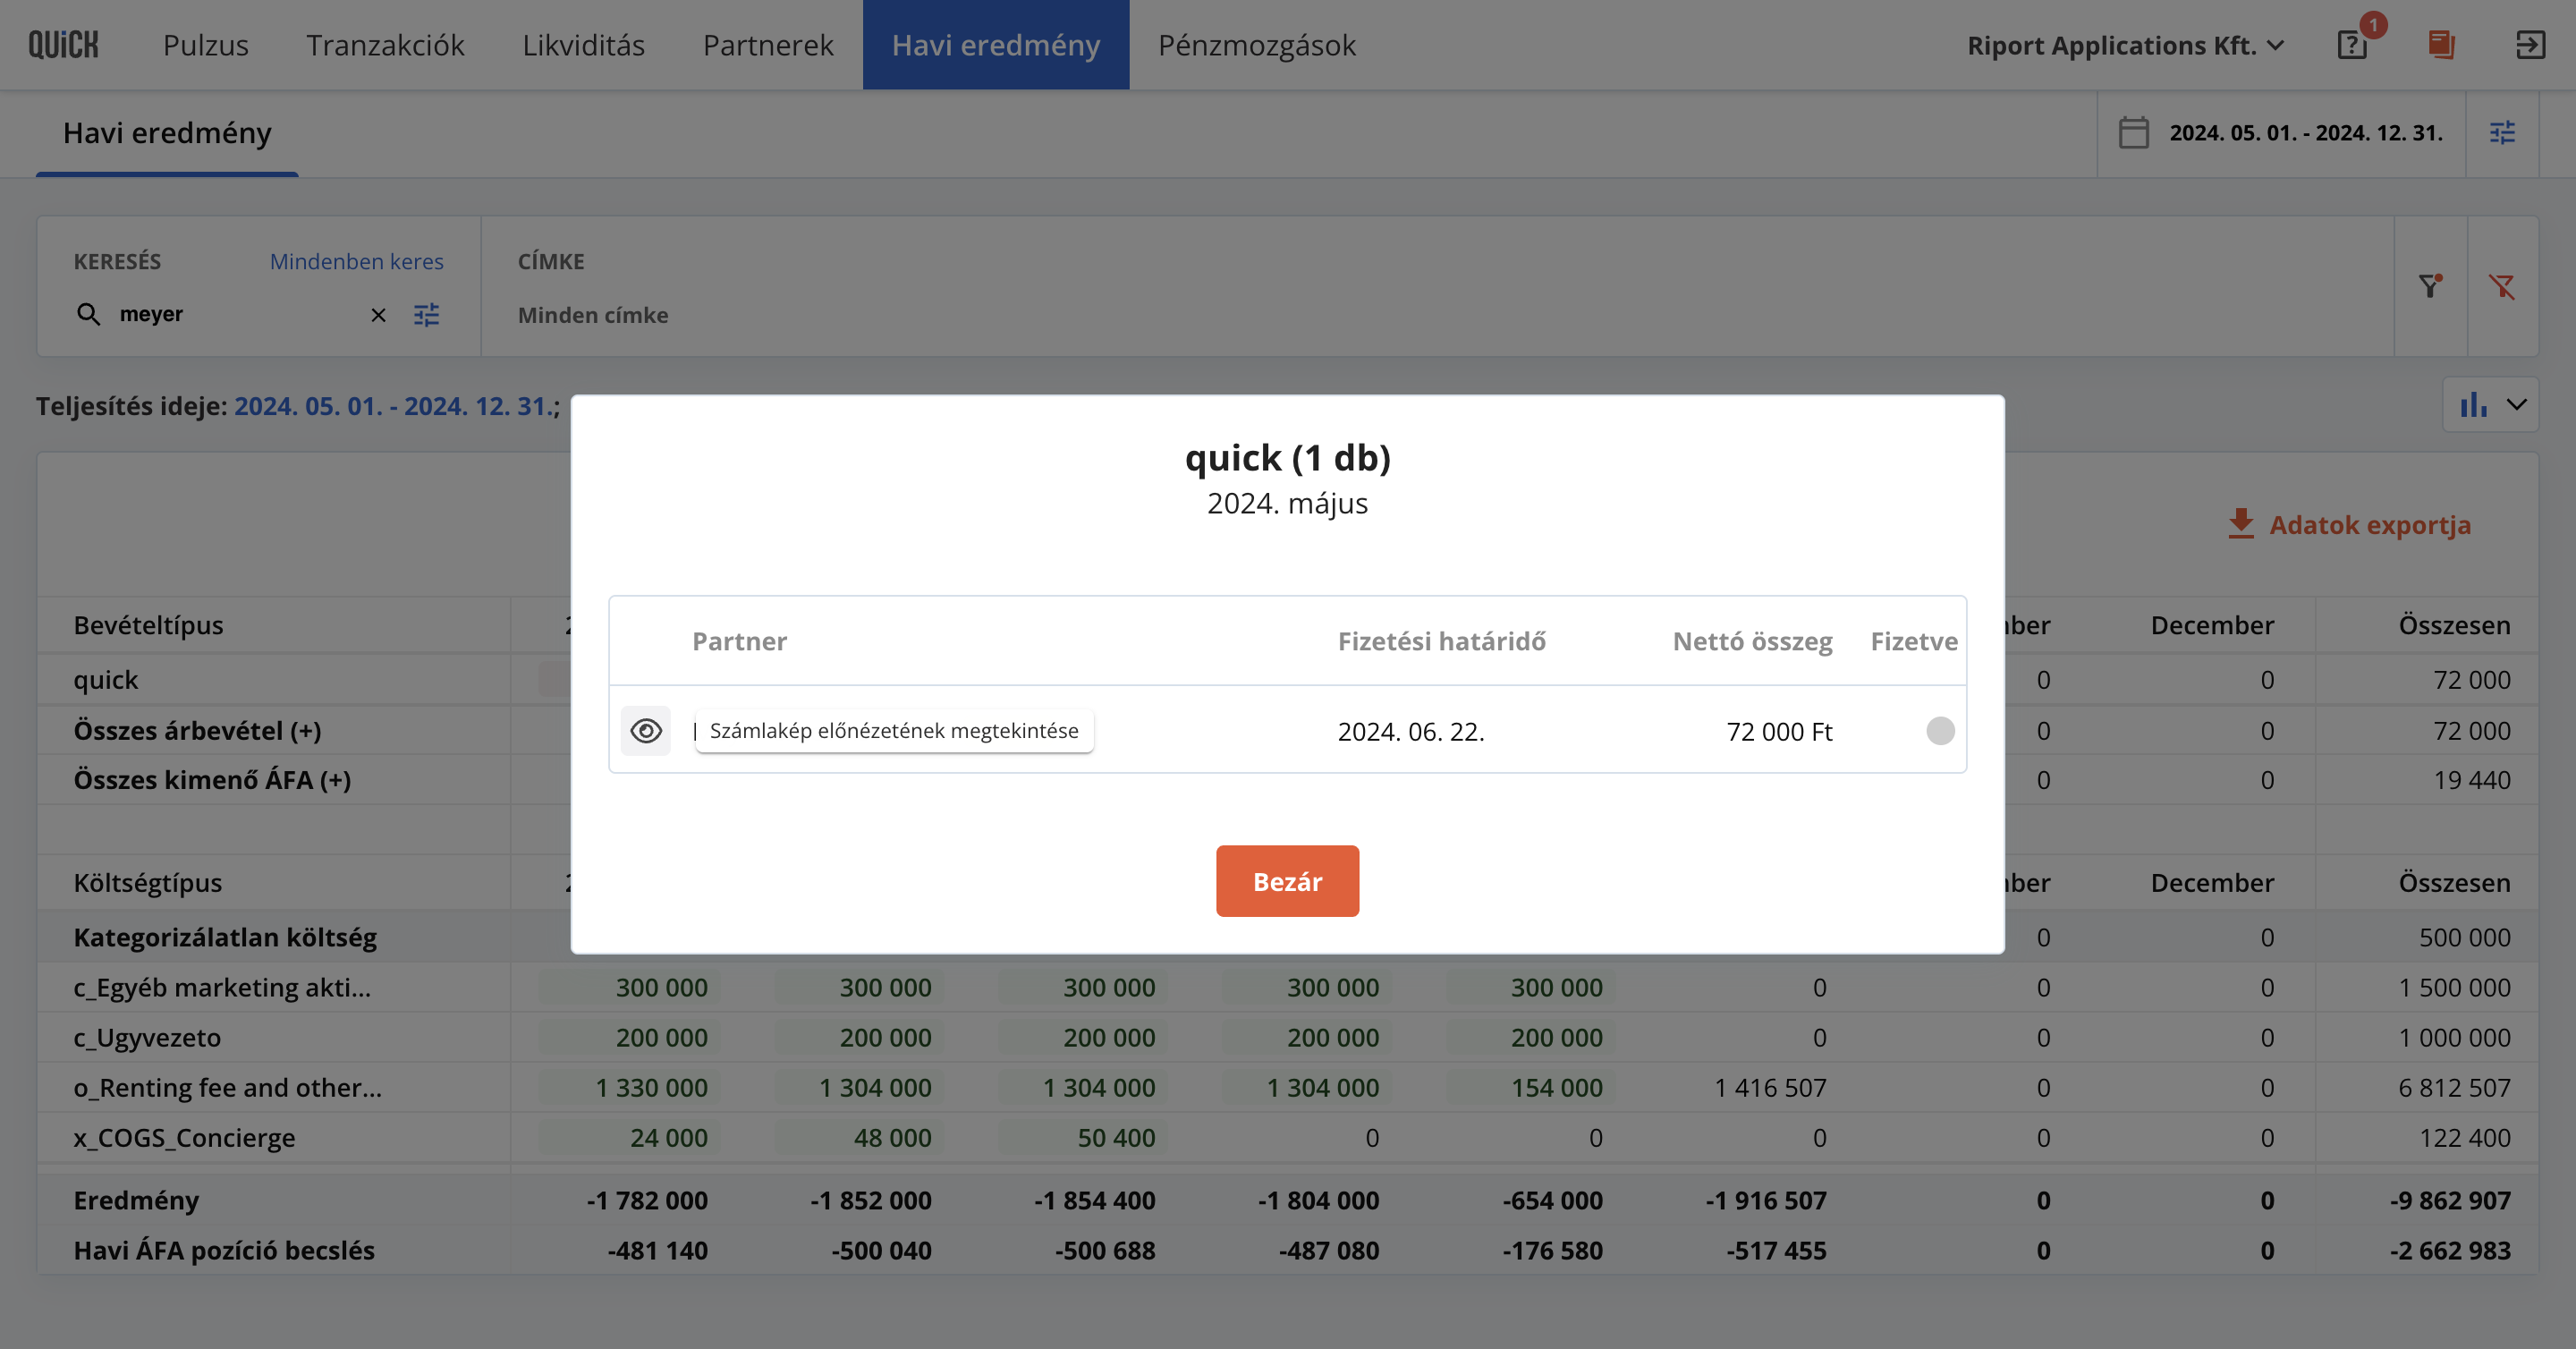Click the -2 662 983 VAT position total
Image resolution: width=2576 pixels, height=1349 pixels.
click(2450, 1250)
